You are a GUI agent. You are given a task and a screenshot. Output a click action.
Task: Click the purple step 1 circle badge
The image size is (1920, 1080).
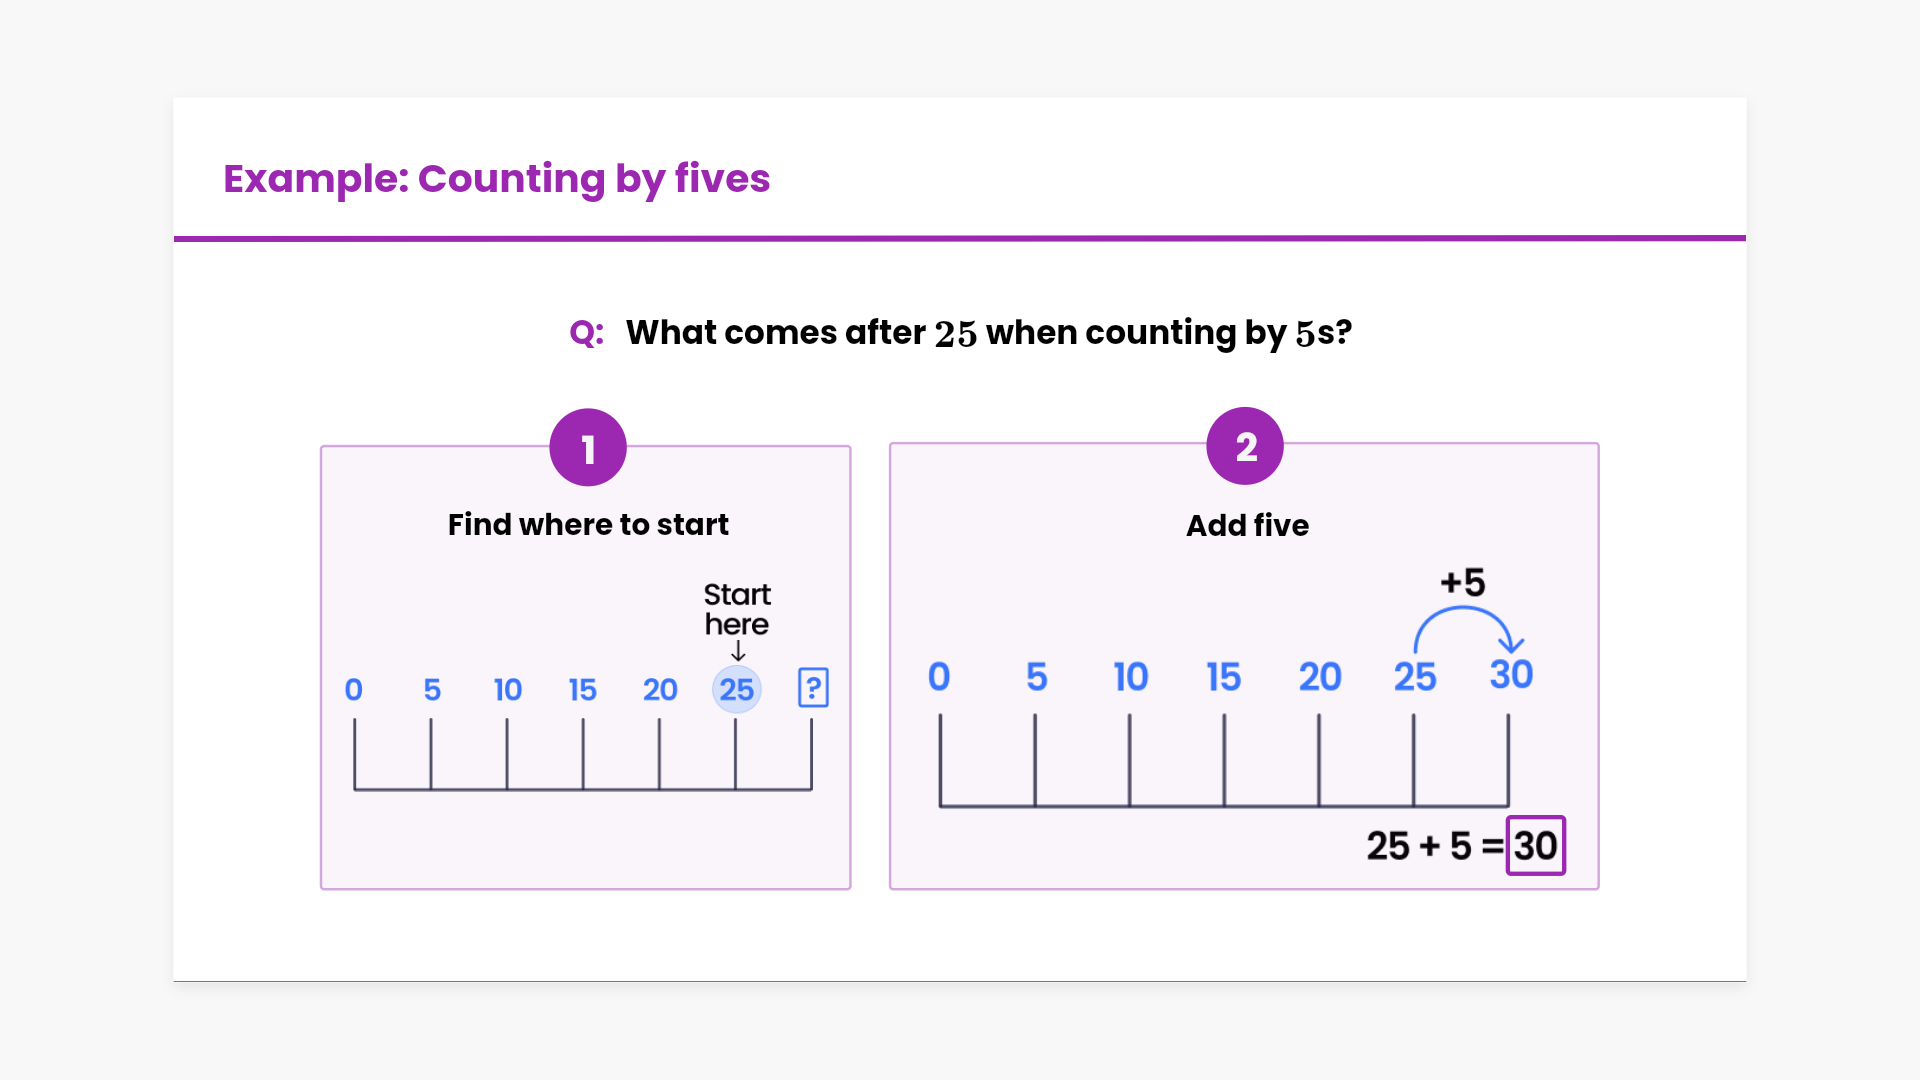(588, 448)
